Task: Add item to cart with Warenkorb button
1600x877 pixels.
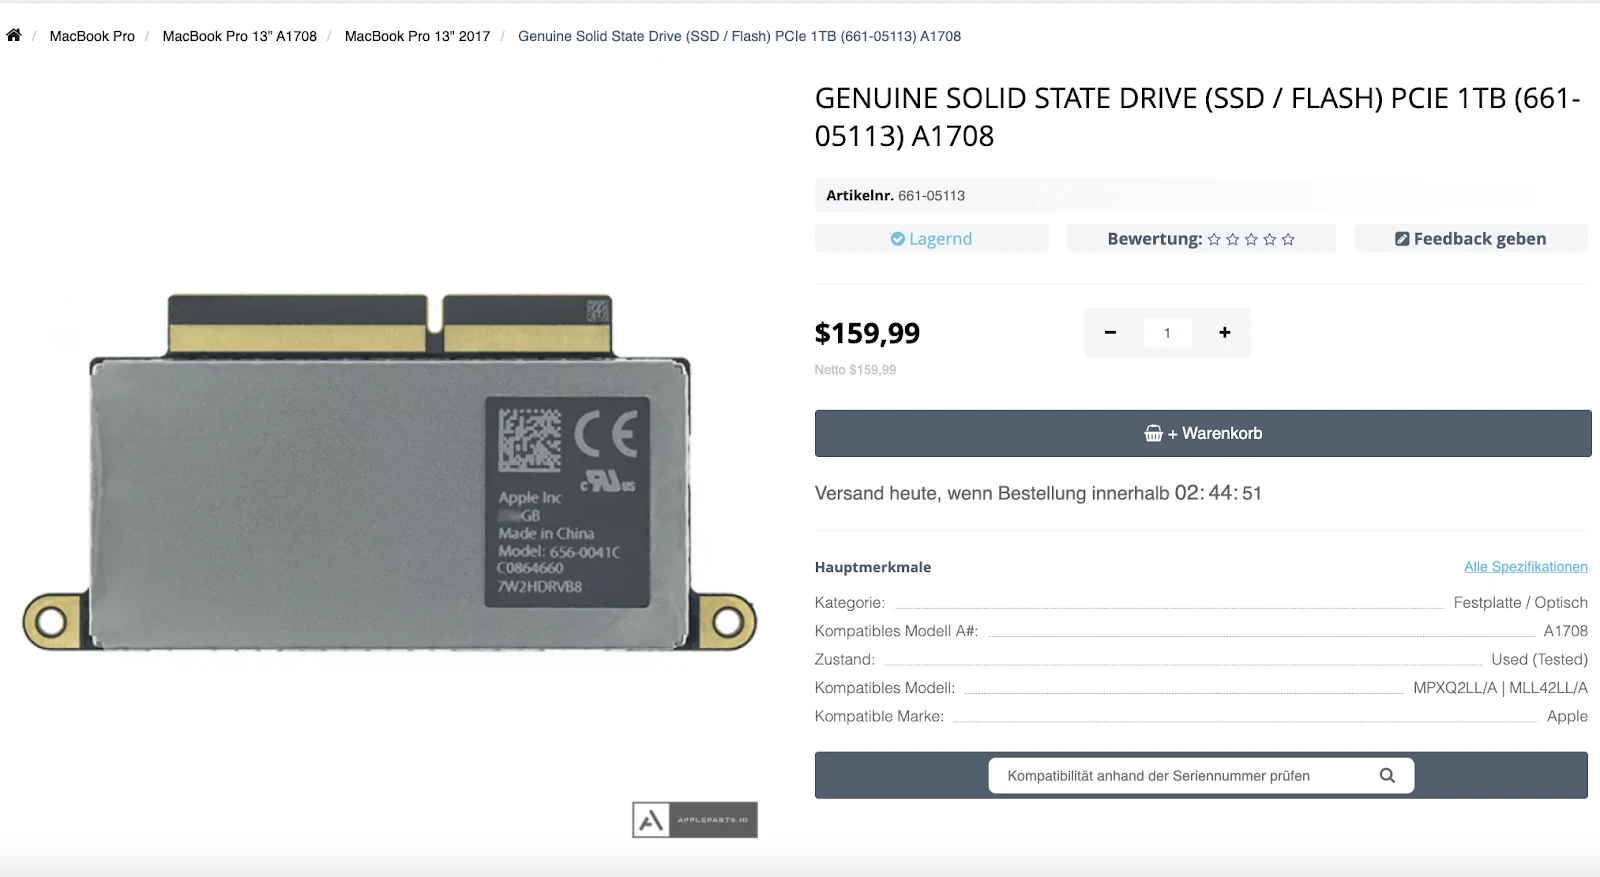Action: click(x=1203, y=433)
